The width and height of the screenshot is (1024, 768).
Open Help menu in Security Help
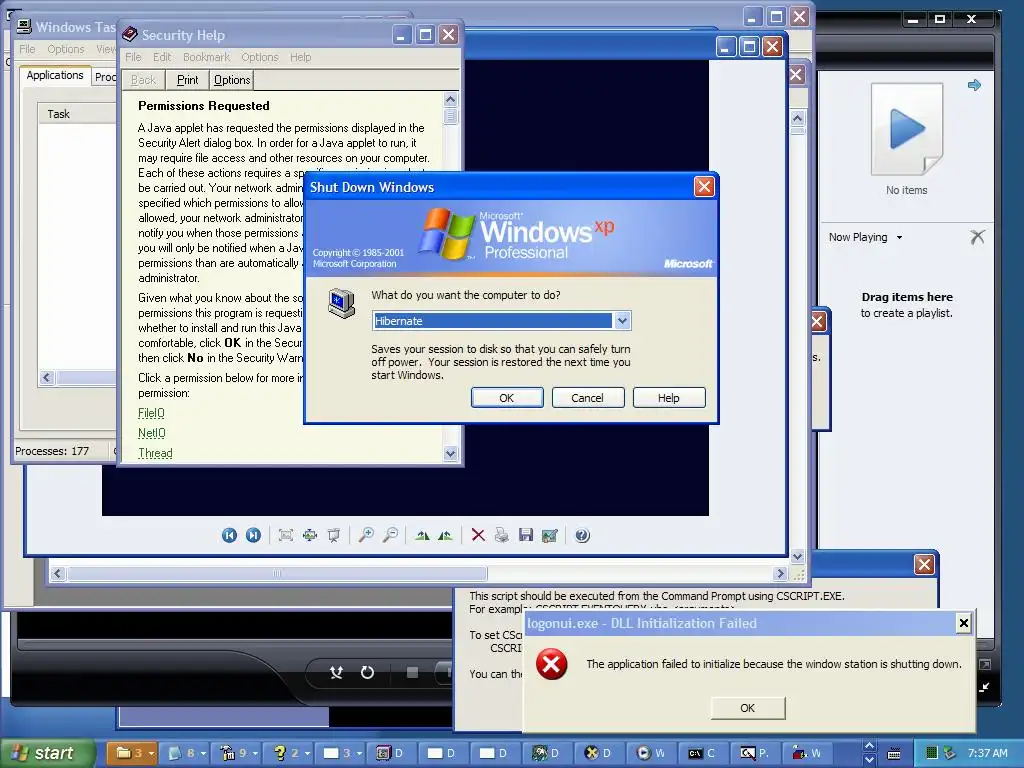coord(300,57)
